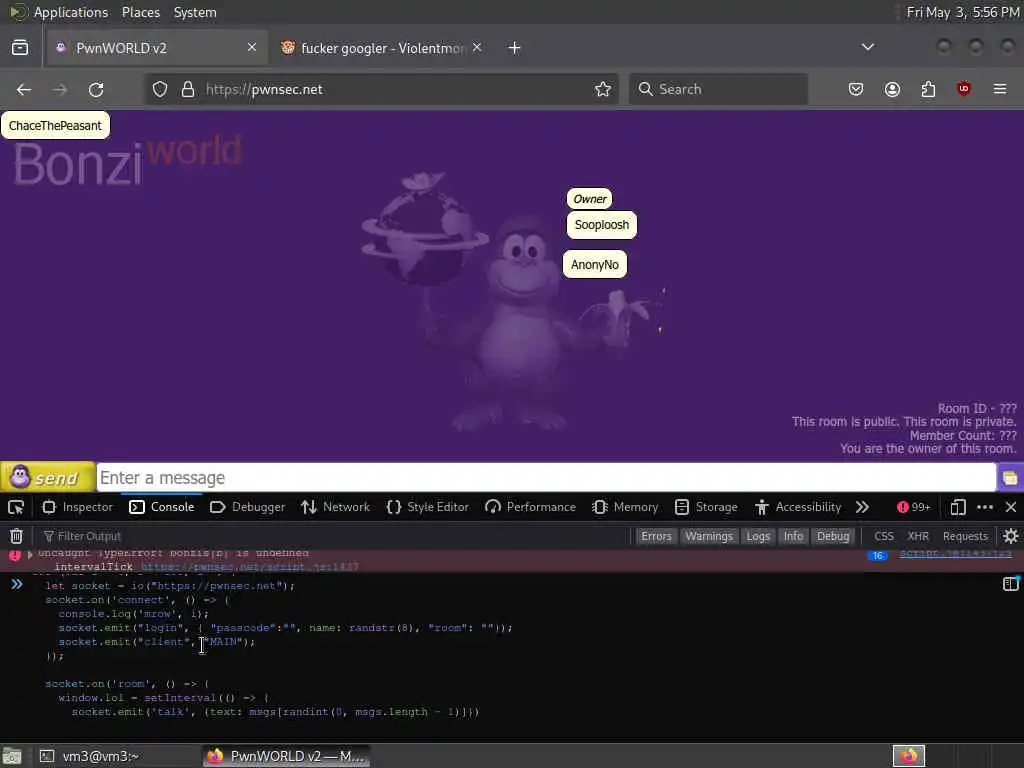Toggle Warnings filter in console
Viewport: 1024px width, 768px height.
(x=709, y=536)
